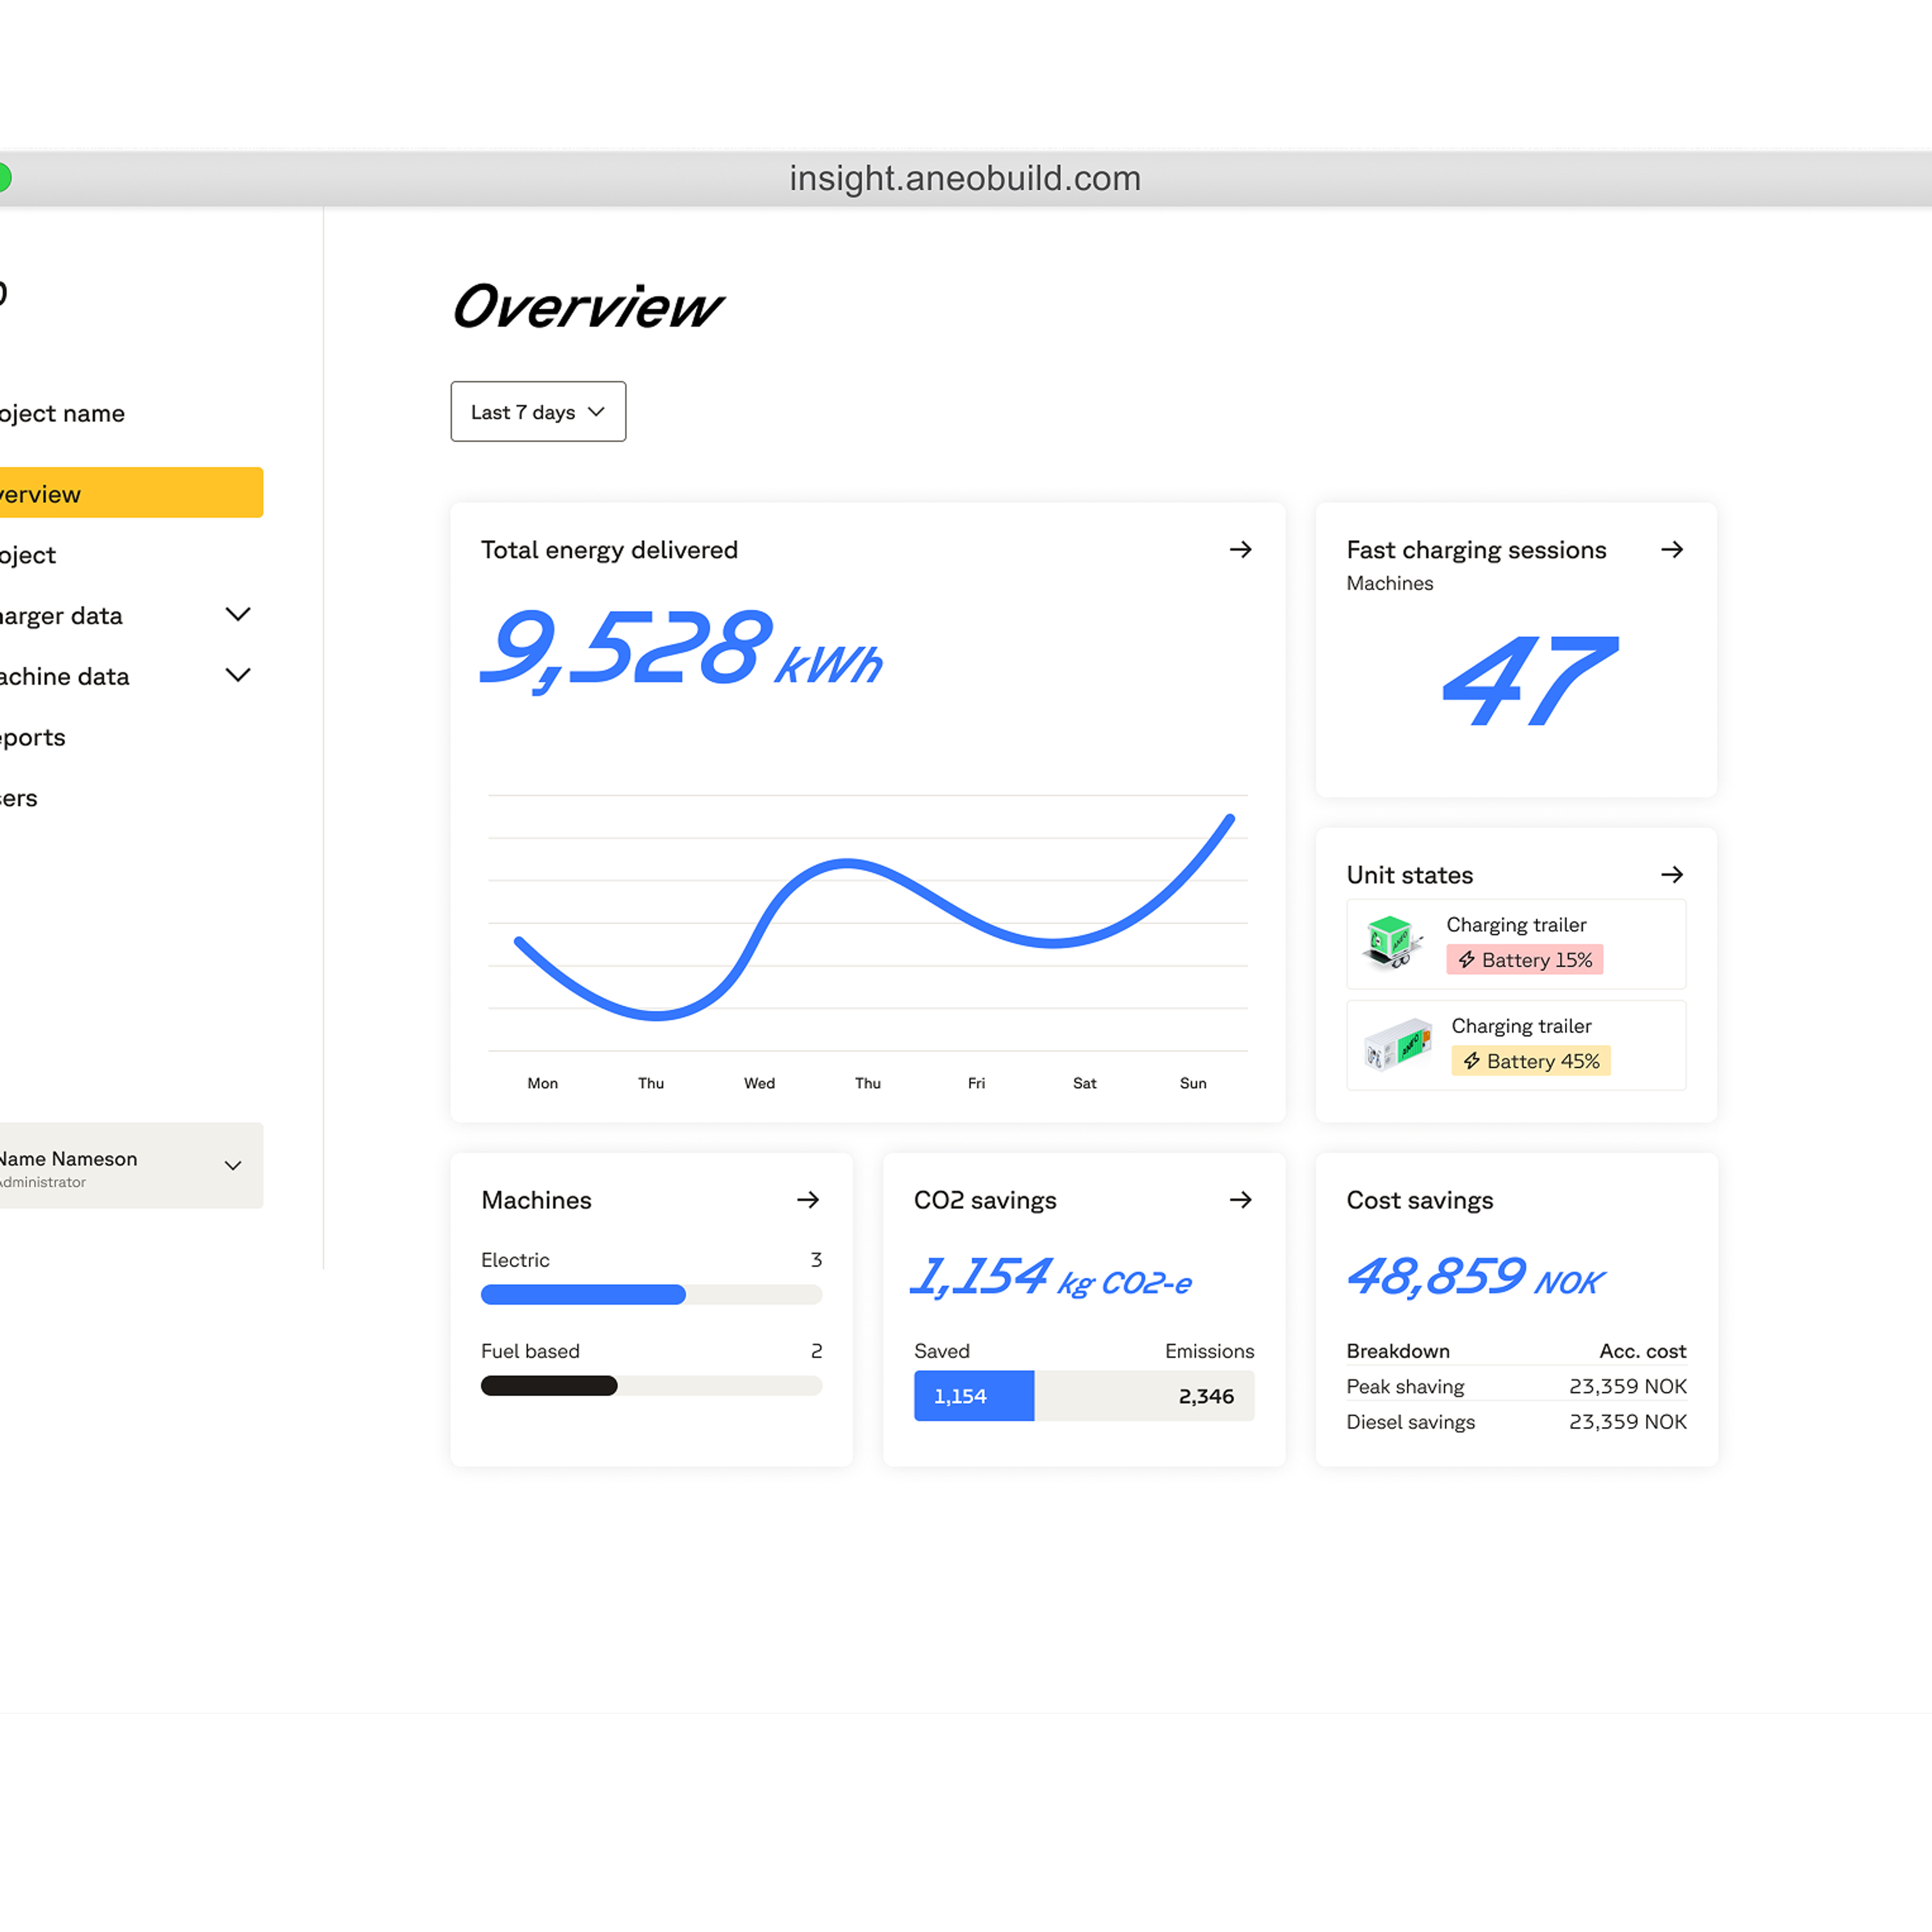Click the Wed axis label
This screenshot has width=1932, height=1932.
point(759,1083)
